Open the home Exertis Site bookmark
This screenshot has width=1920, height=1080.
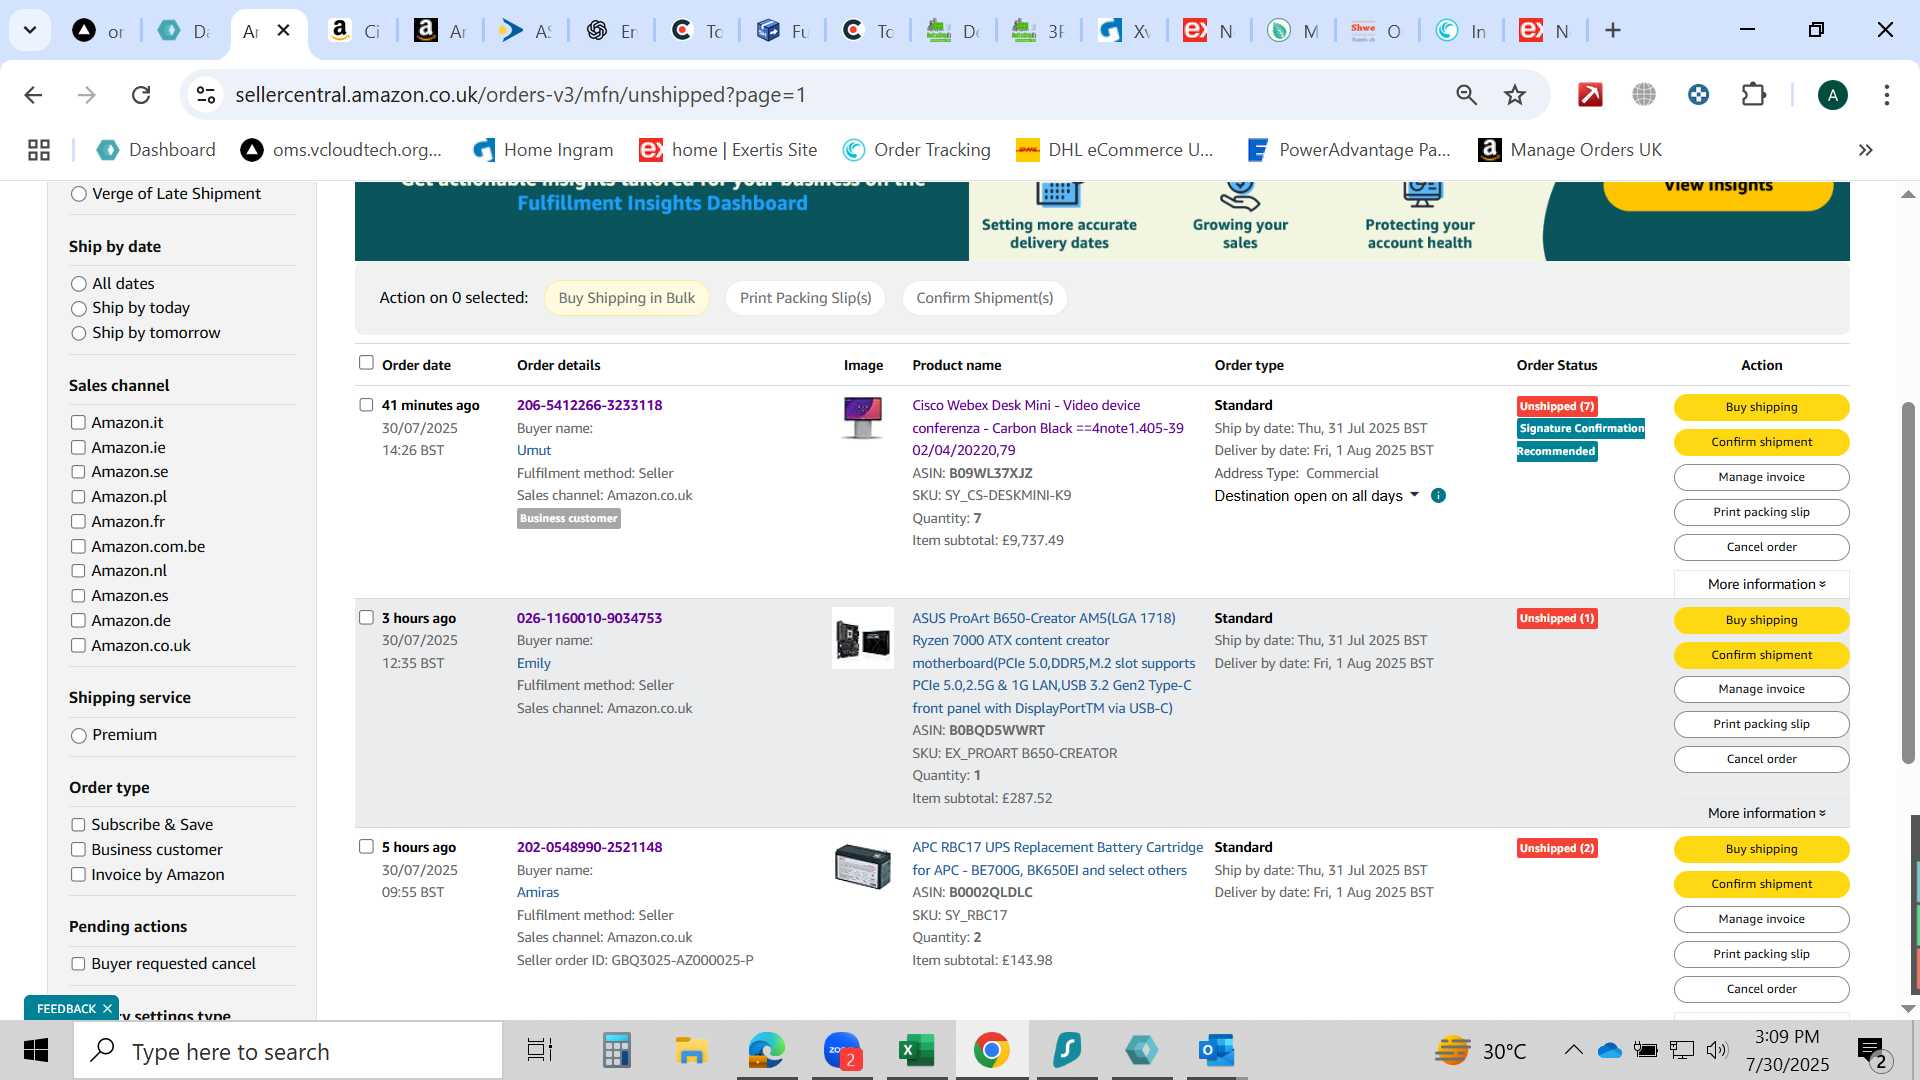point(729,150)
